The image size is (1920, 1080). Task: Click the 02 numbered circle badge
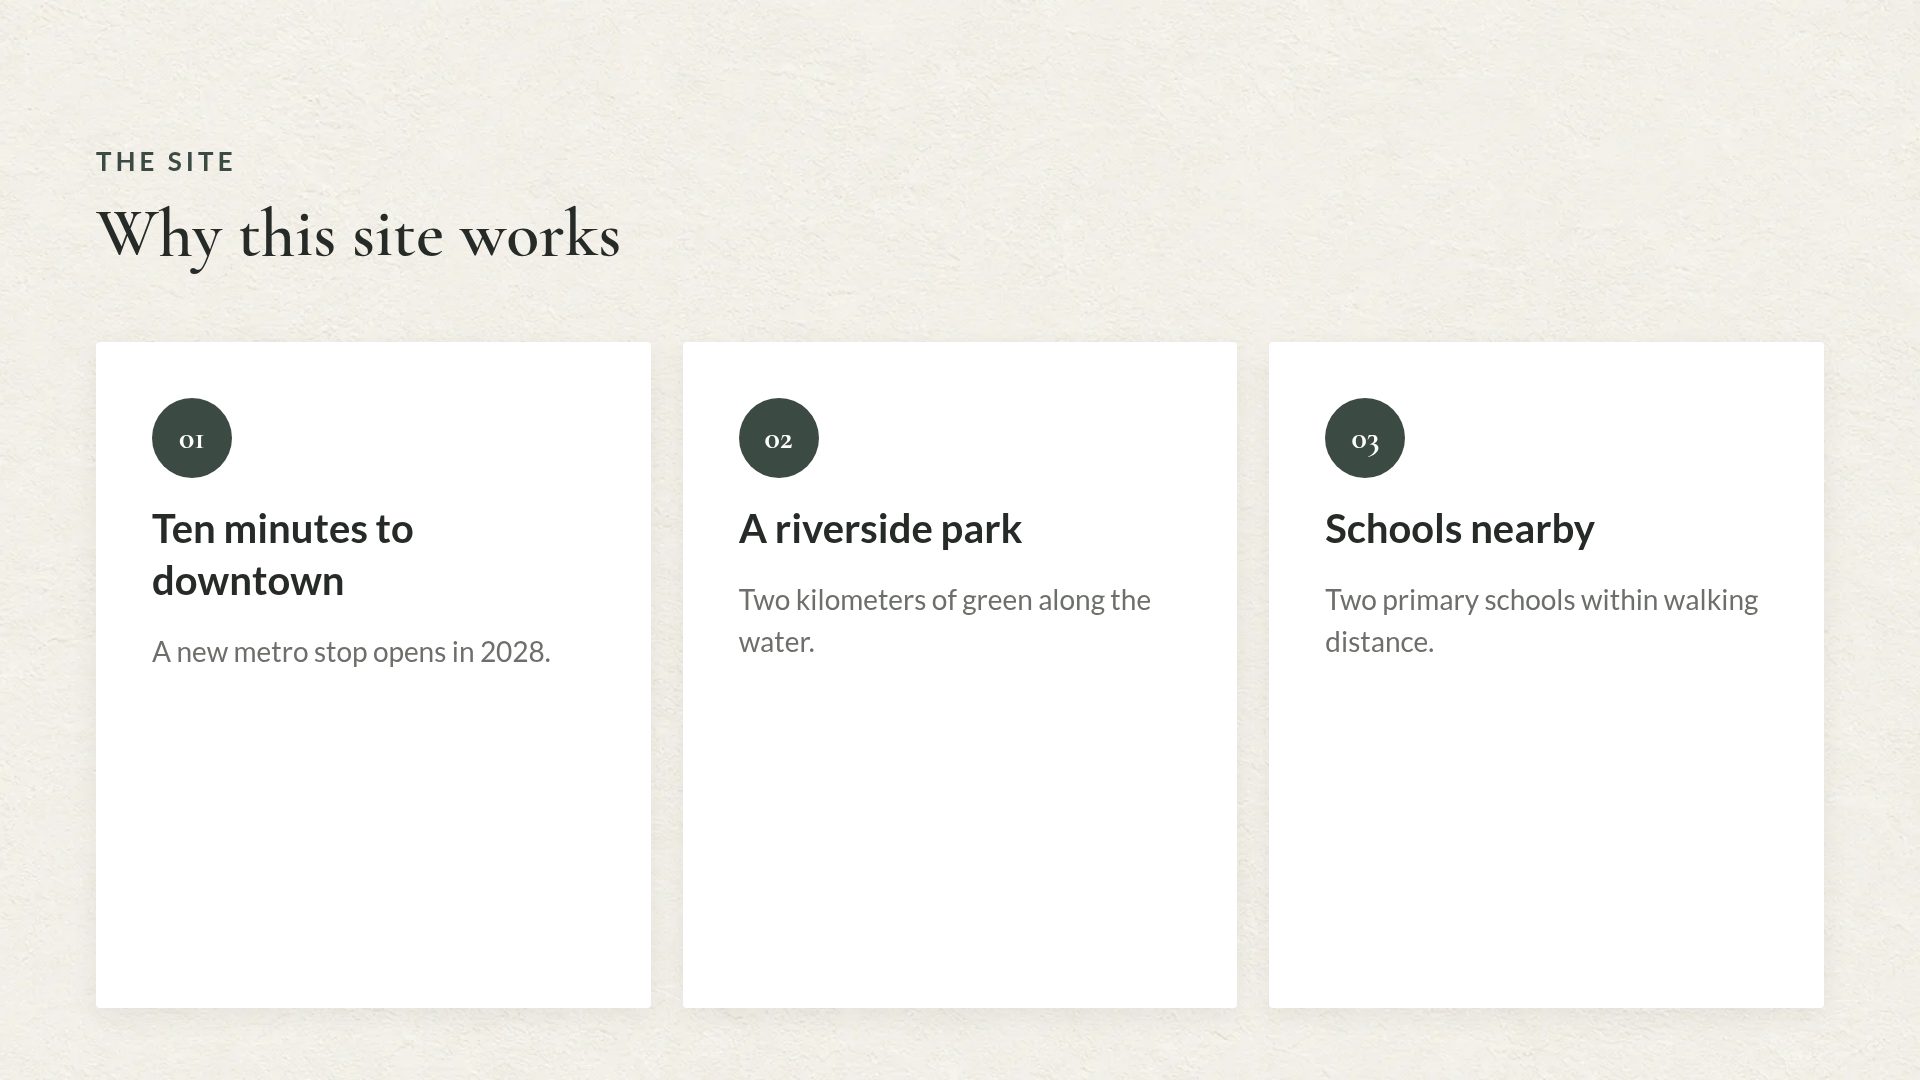779,438
